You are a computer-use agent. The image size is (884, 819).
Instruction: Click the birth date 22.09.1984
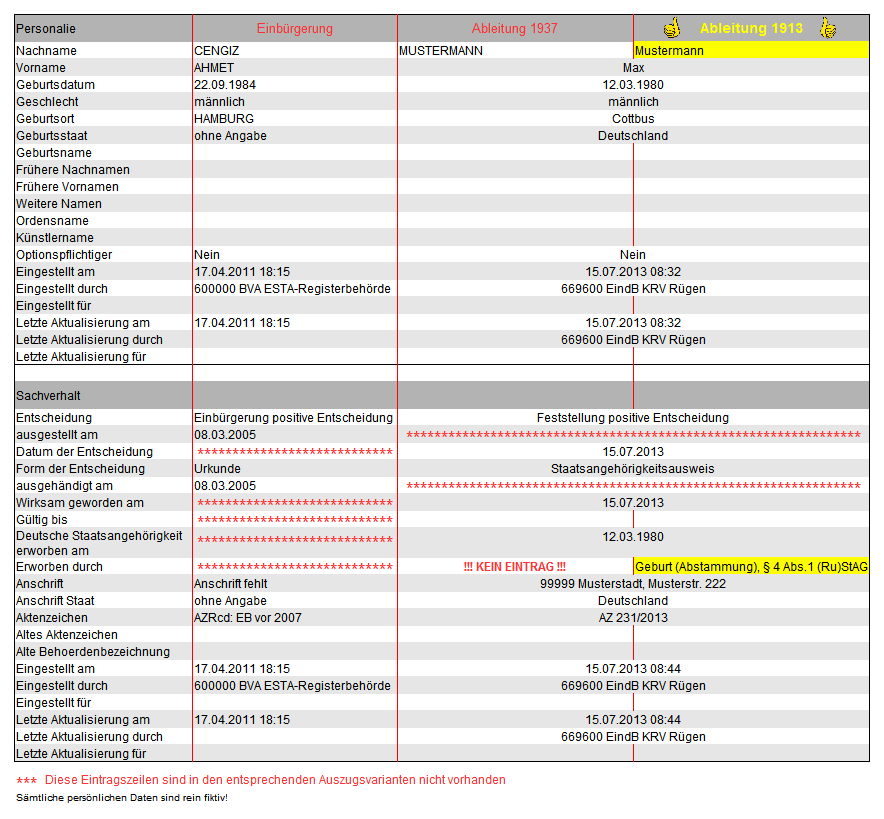(x=225, y=85)
